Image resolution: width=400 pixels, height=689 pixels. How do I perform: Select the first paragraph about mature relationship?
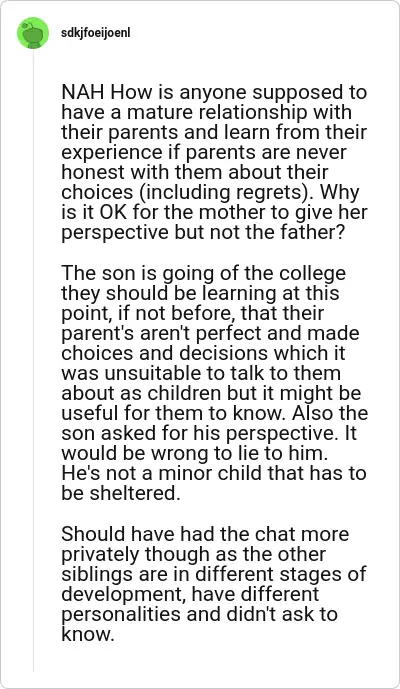click(x=214, y=162)
